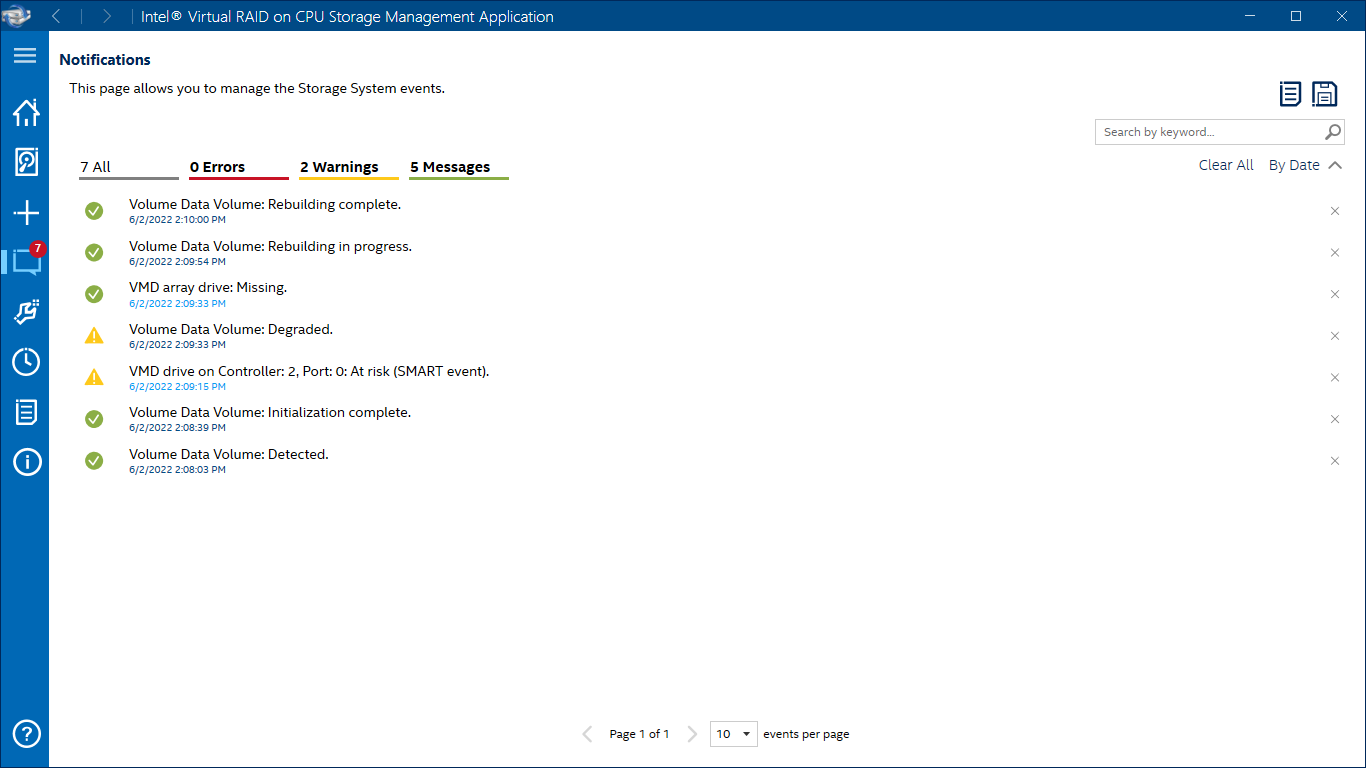Click the search magnifier icon
This screenshot has height=768, width=1366.
[1333, 132]
